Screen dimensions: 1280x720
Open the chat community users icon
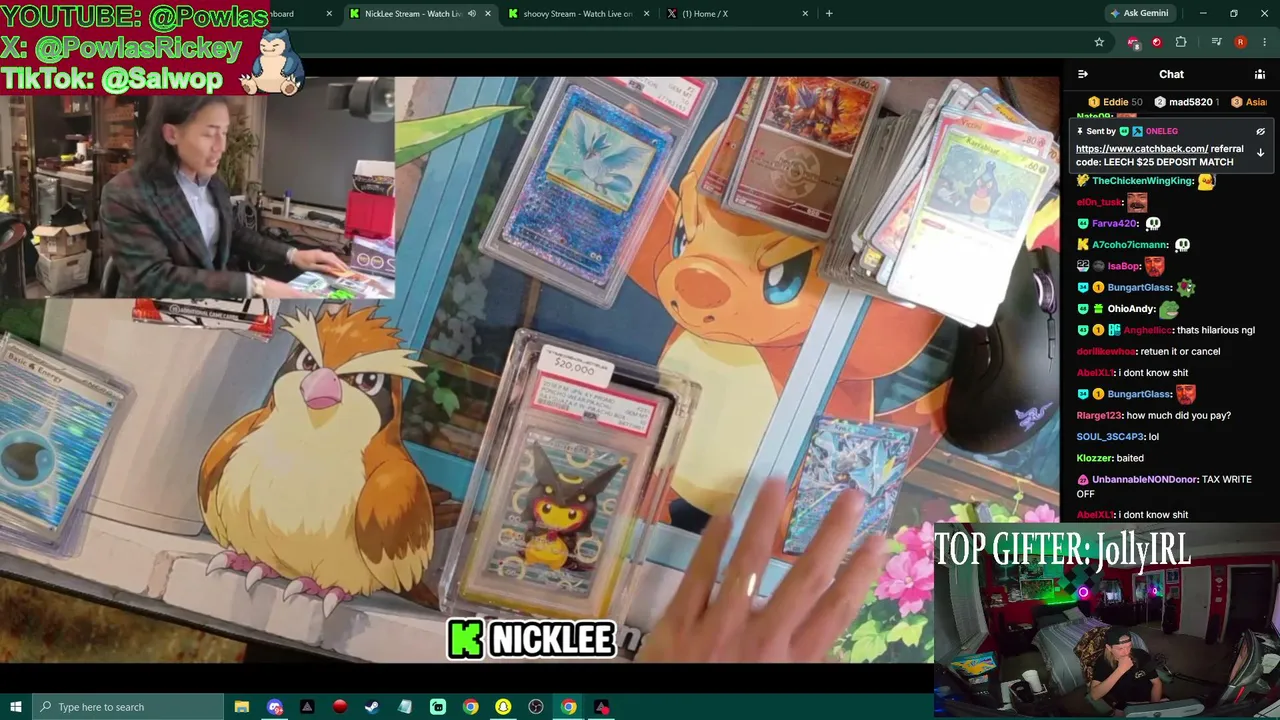pyautogui.click(x=1260, y=74)
